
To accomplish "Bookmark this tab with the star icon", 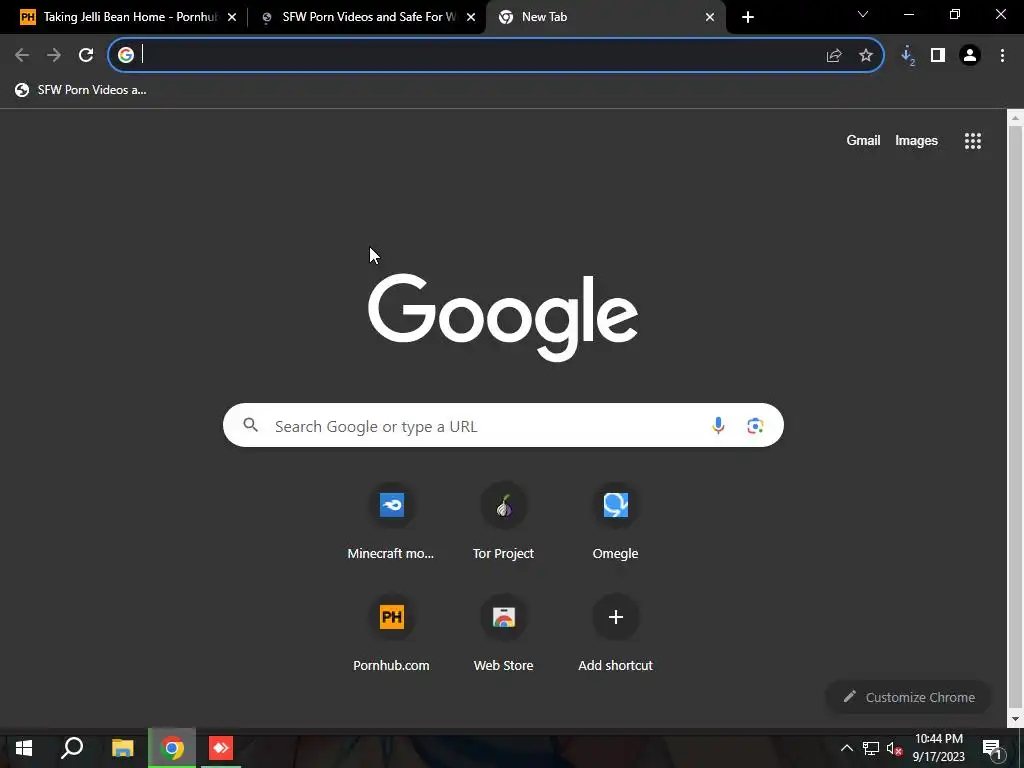I will coord(866,56).
